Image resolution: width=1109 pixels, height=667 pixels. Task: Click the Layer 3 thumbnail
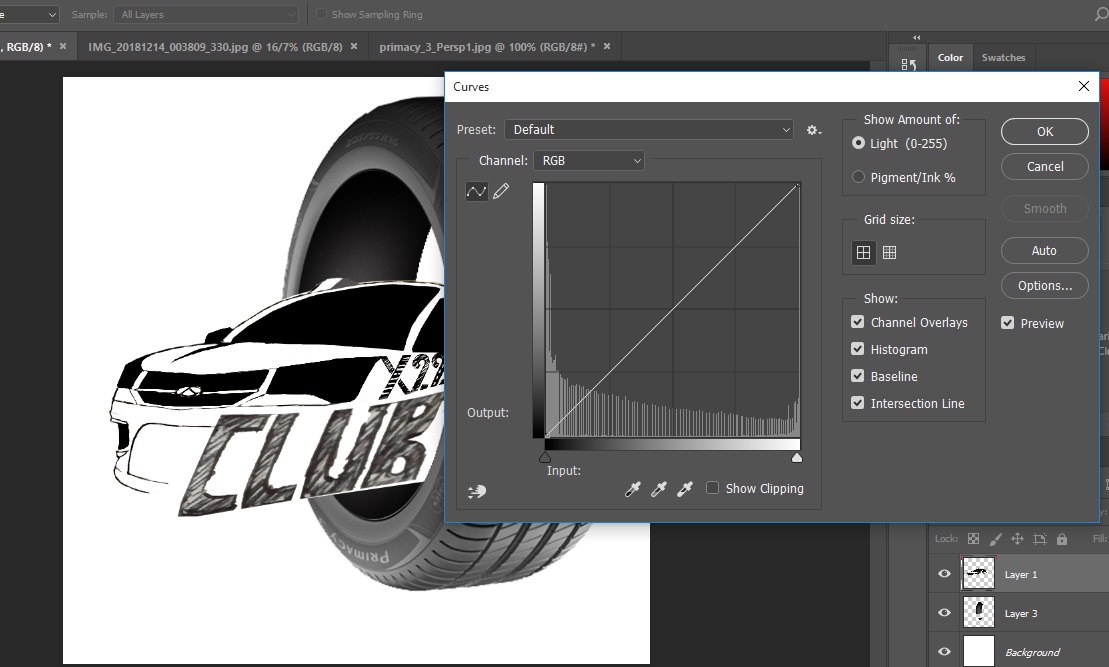(x=979, y=613)
